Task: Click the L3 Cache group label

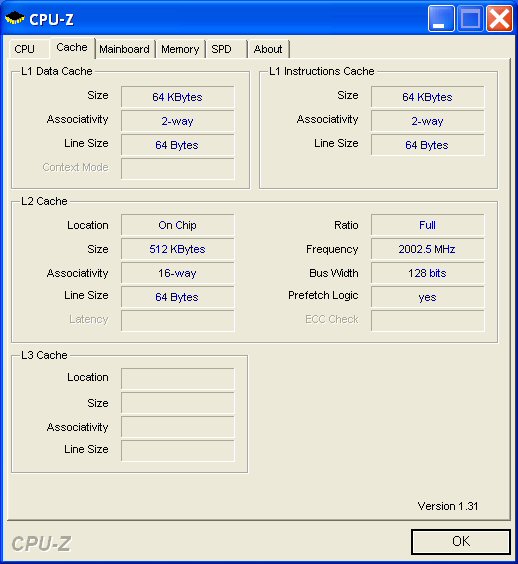Action: click(x=44, y=355)
